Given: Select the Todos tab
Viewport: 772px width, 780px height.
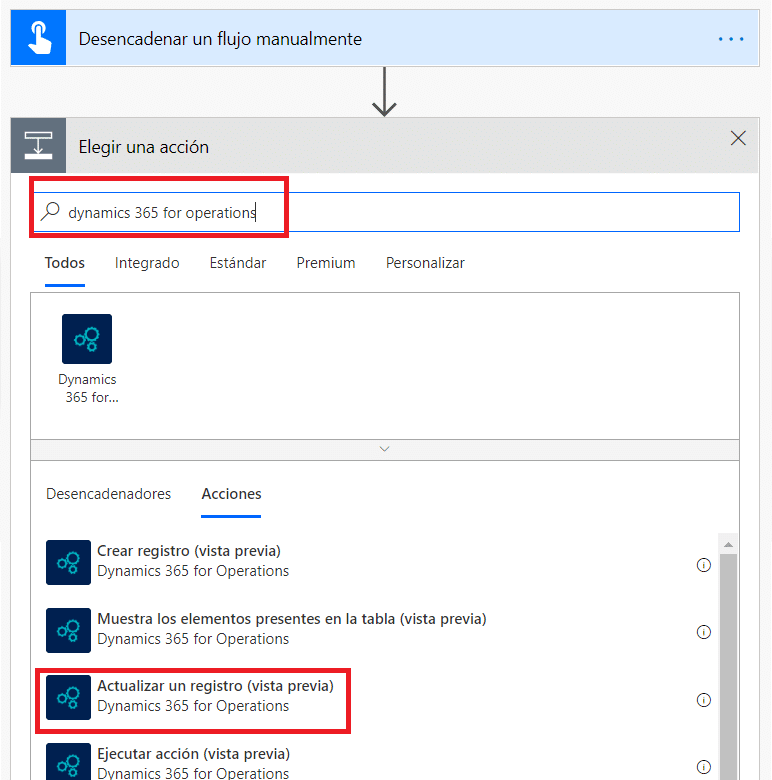Looking at the screenshot, I should click(x=65, y=263).
